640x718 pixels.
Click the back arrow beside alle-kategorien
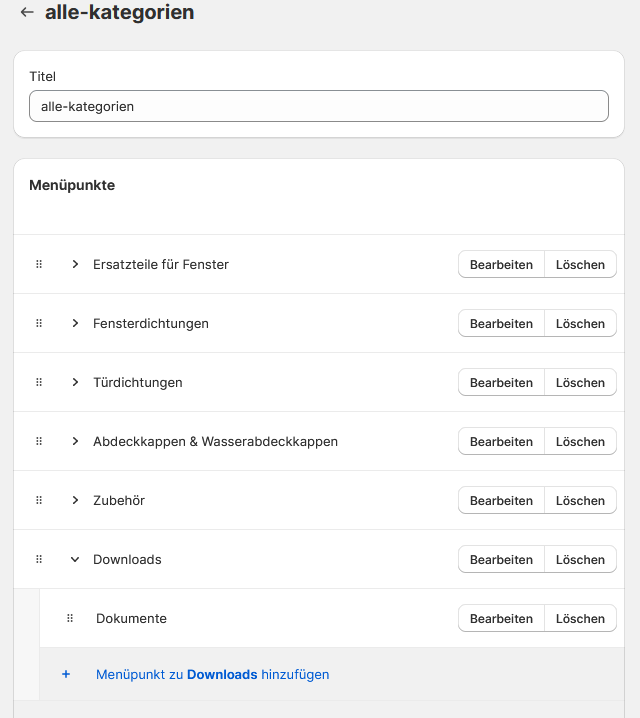(27, 13)
